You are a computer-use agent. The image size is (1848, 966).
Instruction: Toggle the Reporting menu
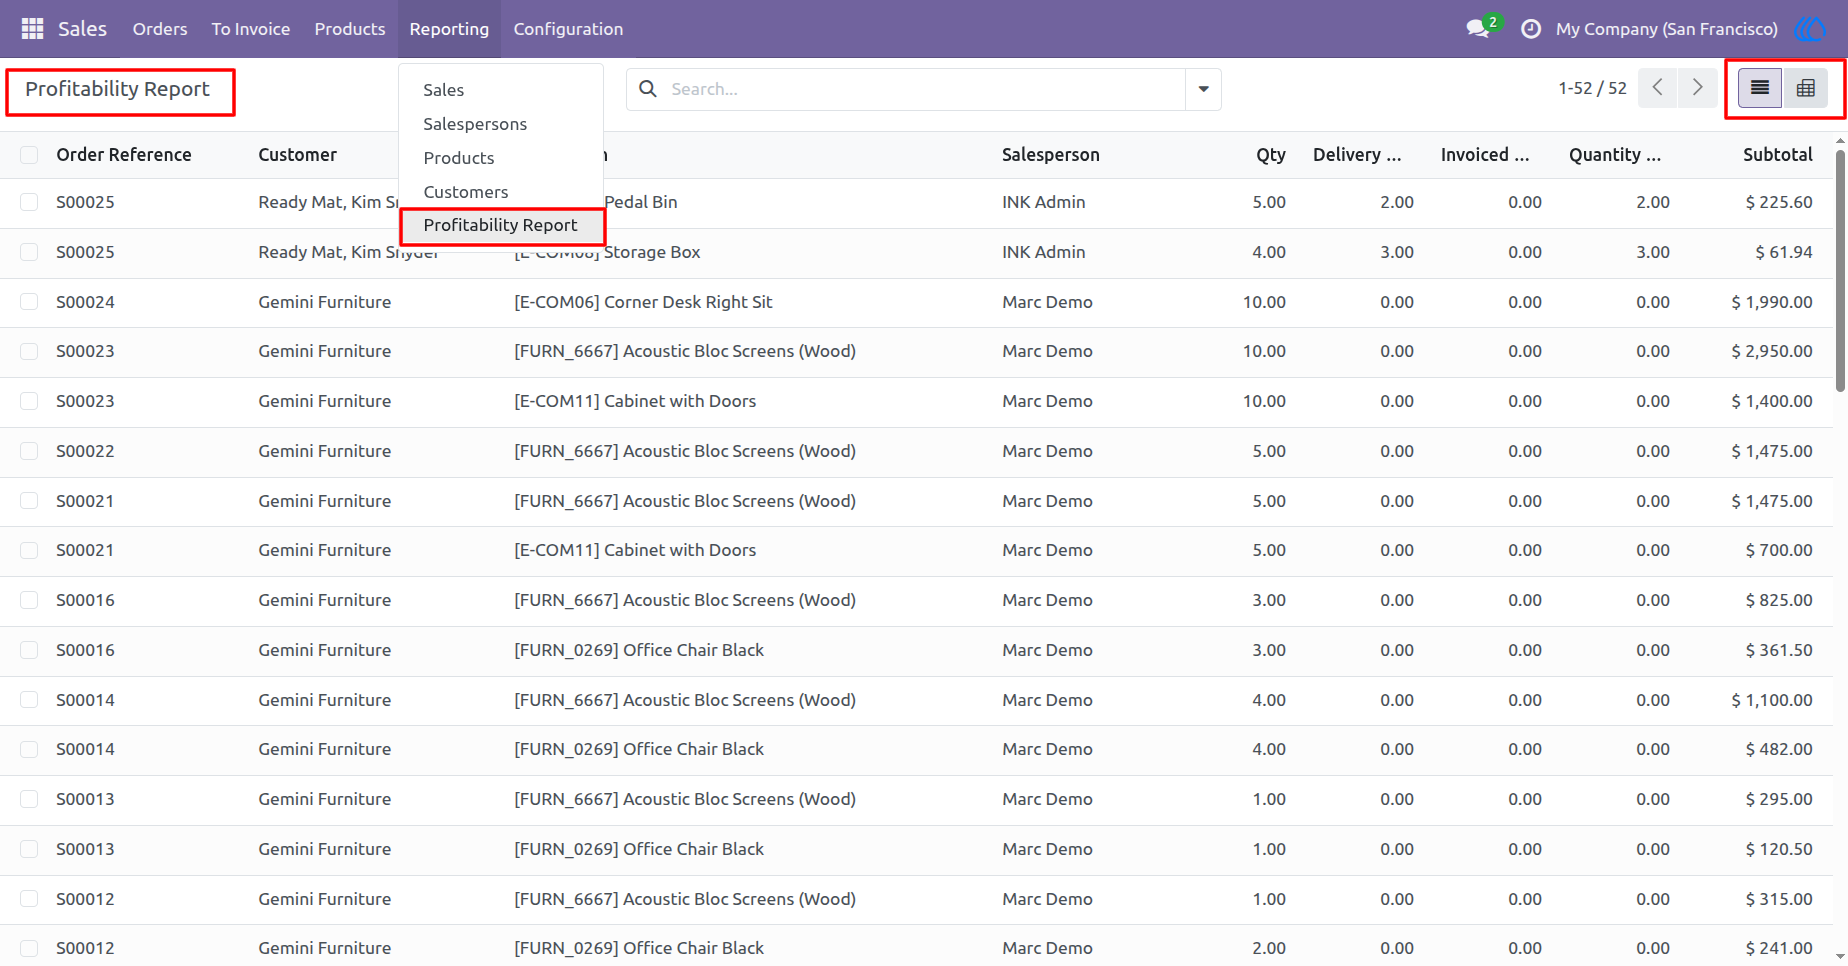click(x=449, y=29)
